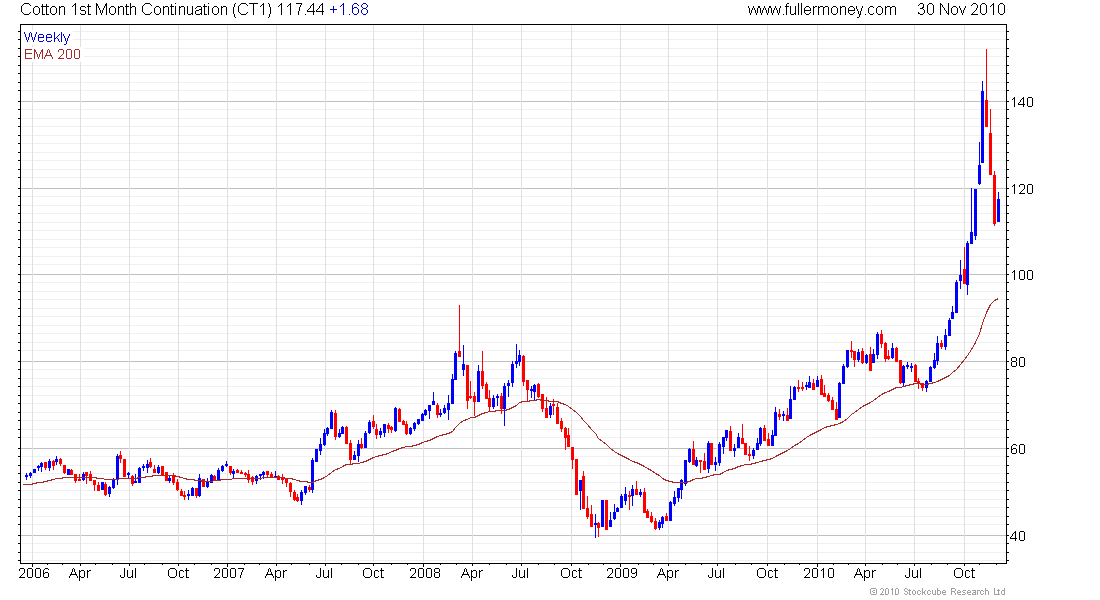This screenshot has width=1100, height=600.
Task: Select the 120 price level on y-axis
Action: [x=1020, y=189]
